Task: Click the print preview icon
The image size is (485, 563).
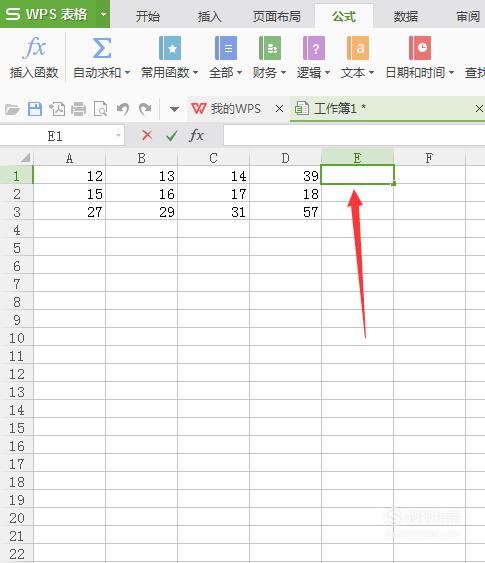Action: (101, 109)
